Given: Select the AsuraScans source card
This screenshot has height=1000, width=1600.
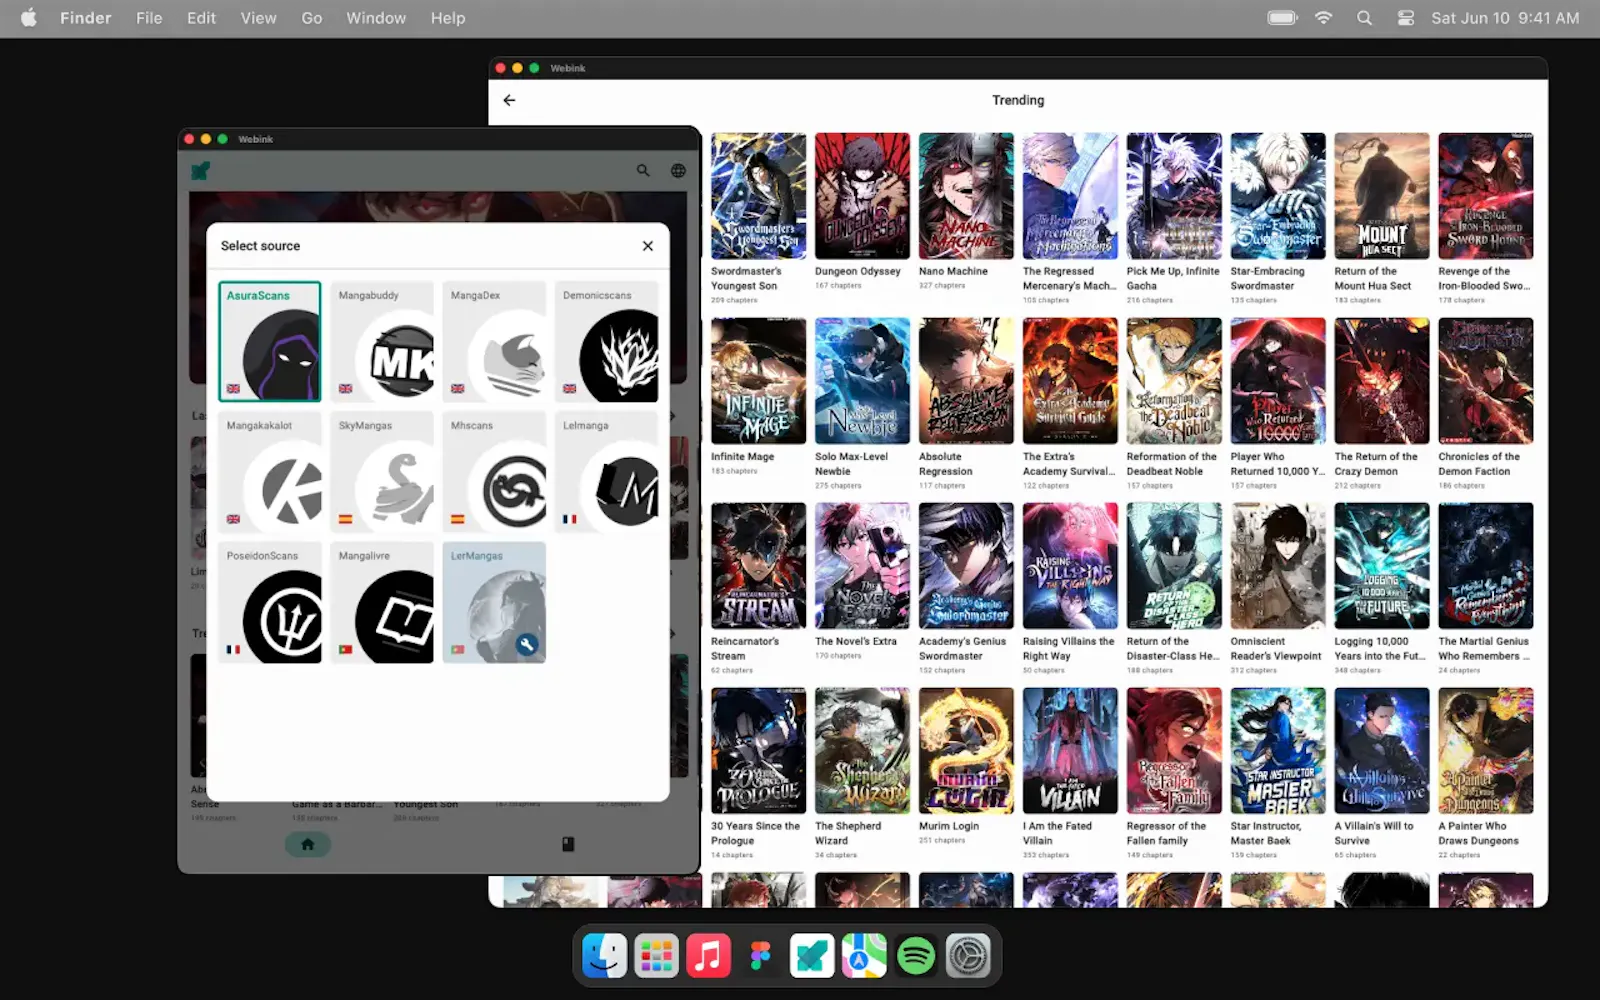Looking at the screenshot, I should coord(270,341).
